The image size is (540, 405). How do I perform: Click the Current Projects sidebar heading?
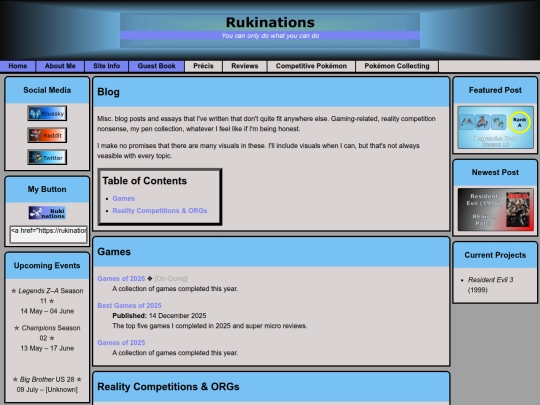point(495,255)
